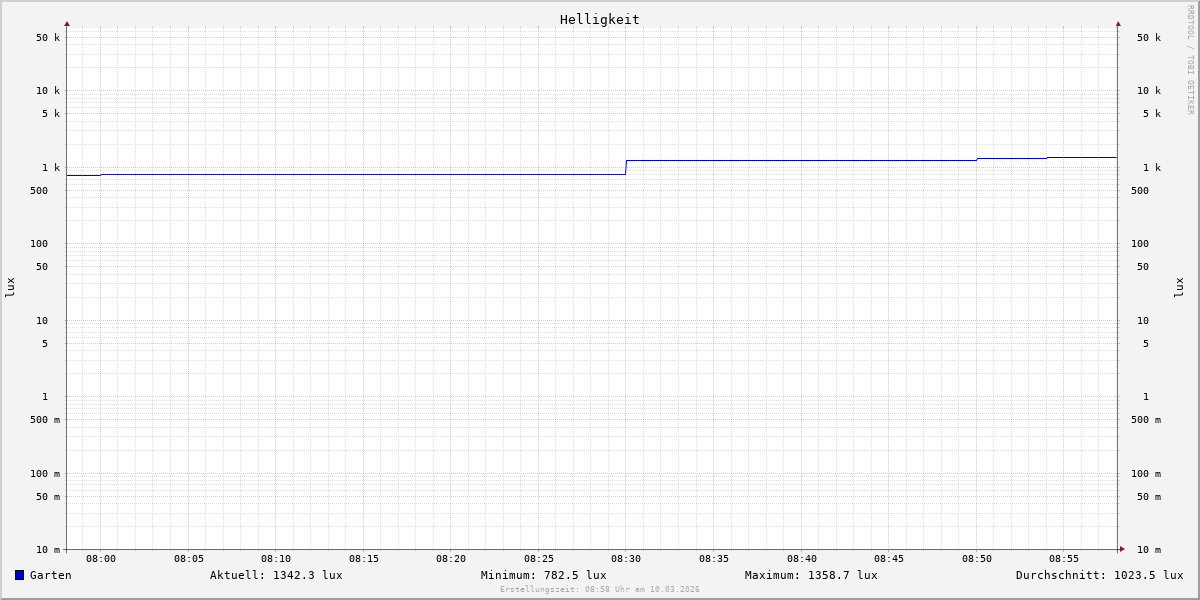This screenshot has height=600, width=1200.
Task: Click the Maximum 1358.7 lux value
Action: point(811,575)
